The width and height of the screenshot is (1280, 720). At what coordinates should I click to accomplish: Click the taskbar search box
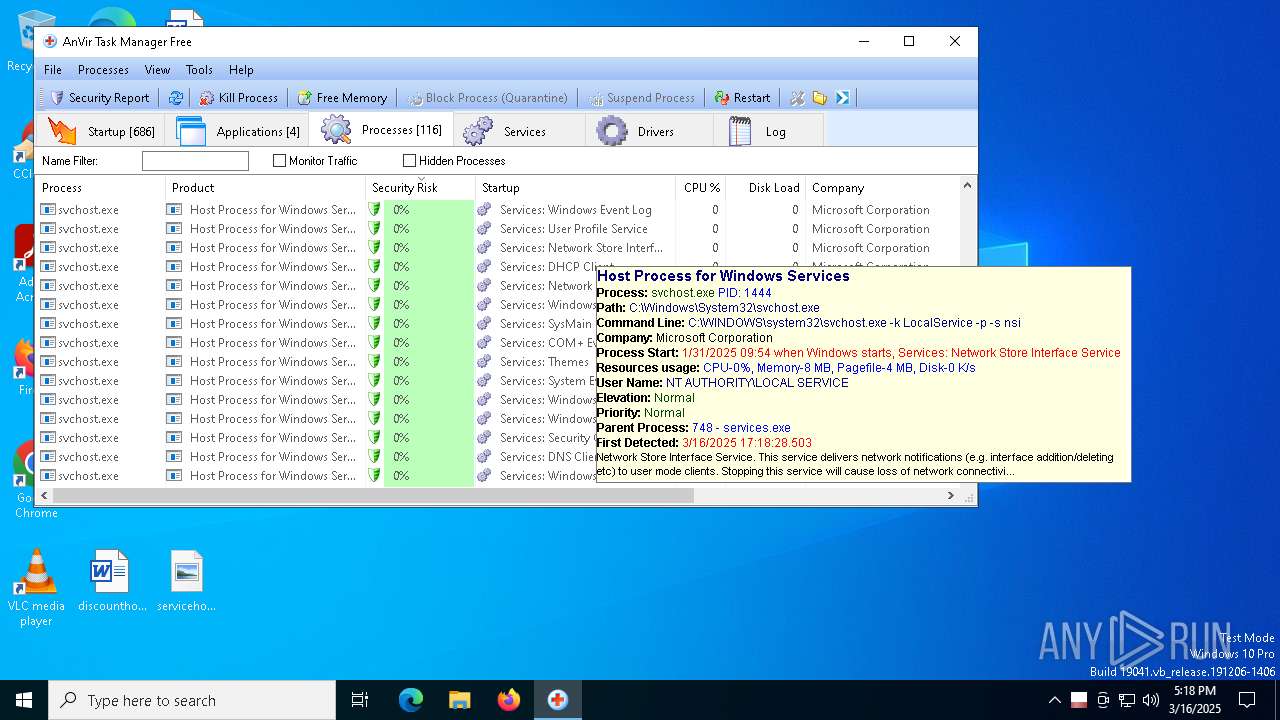click(192, 700)
